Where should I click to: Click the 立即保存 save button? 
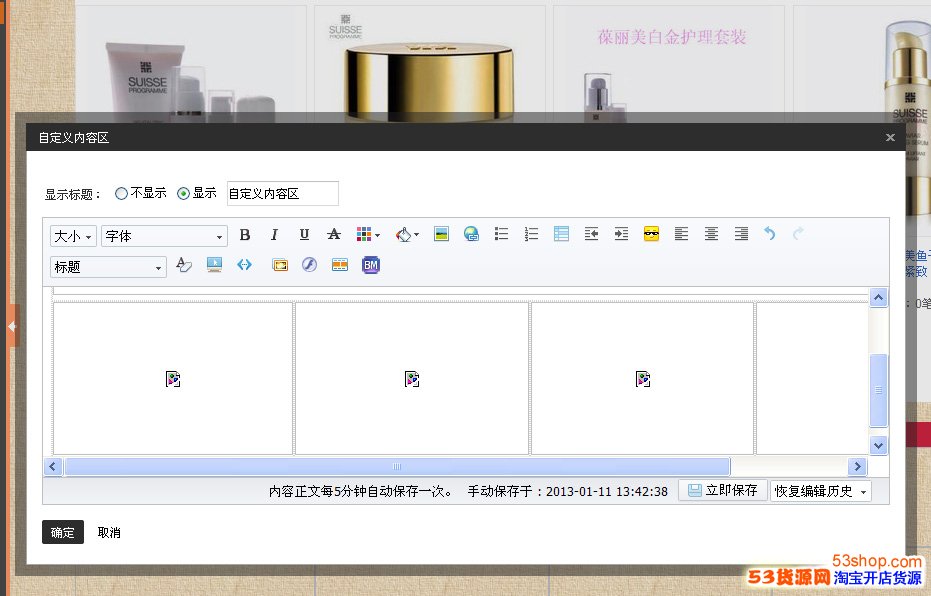pyautogui.click(x=722, y=490)
